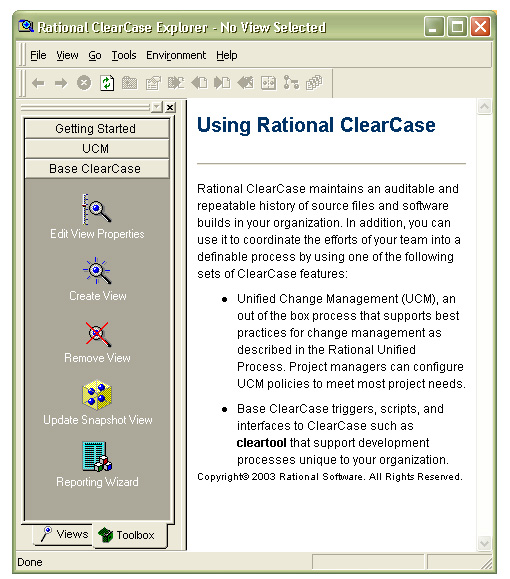Switch to the Views tab
Viewport: 510px width, 579px height.
point(65,534)
